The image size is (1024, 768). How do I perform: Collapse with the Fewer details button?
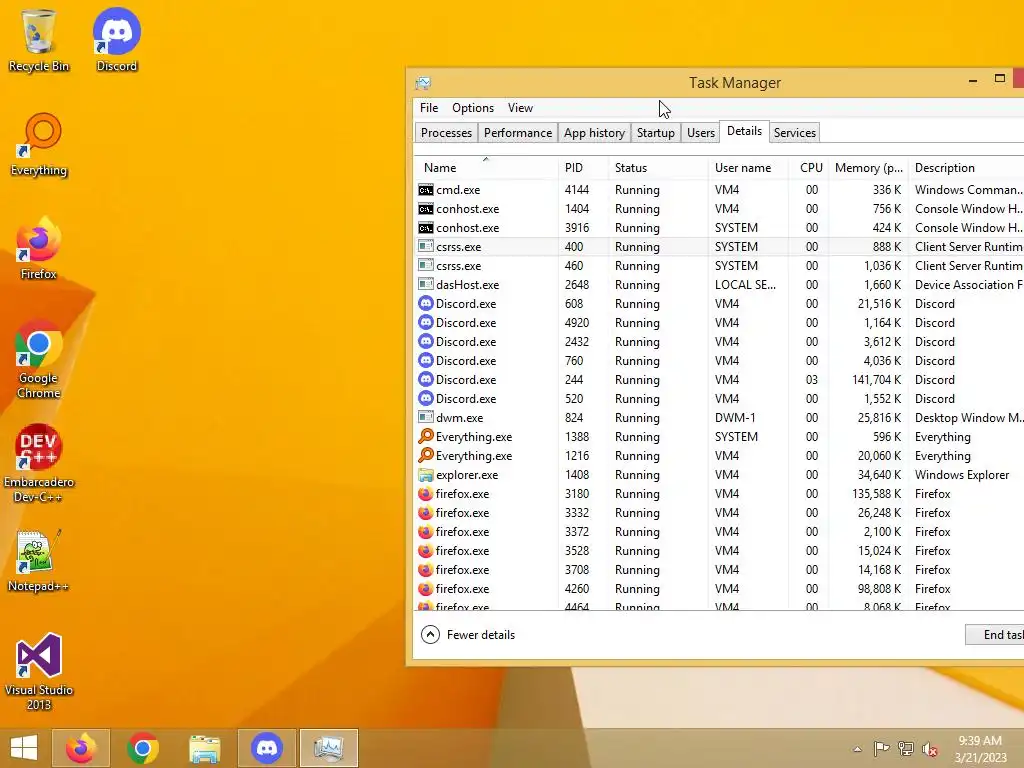point(468,635)
